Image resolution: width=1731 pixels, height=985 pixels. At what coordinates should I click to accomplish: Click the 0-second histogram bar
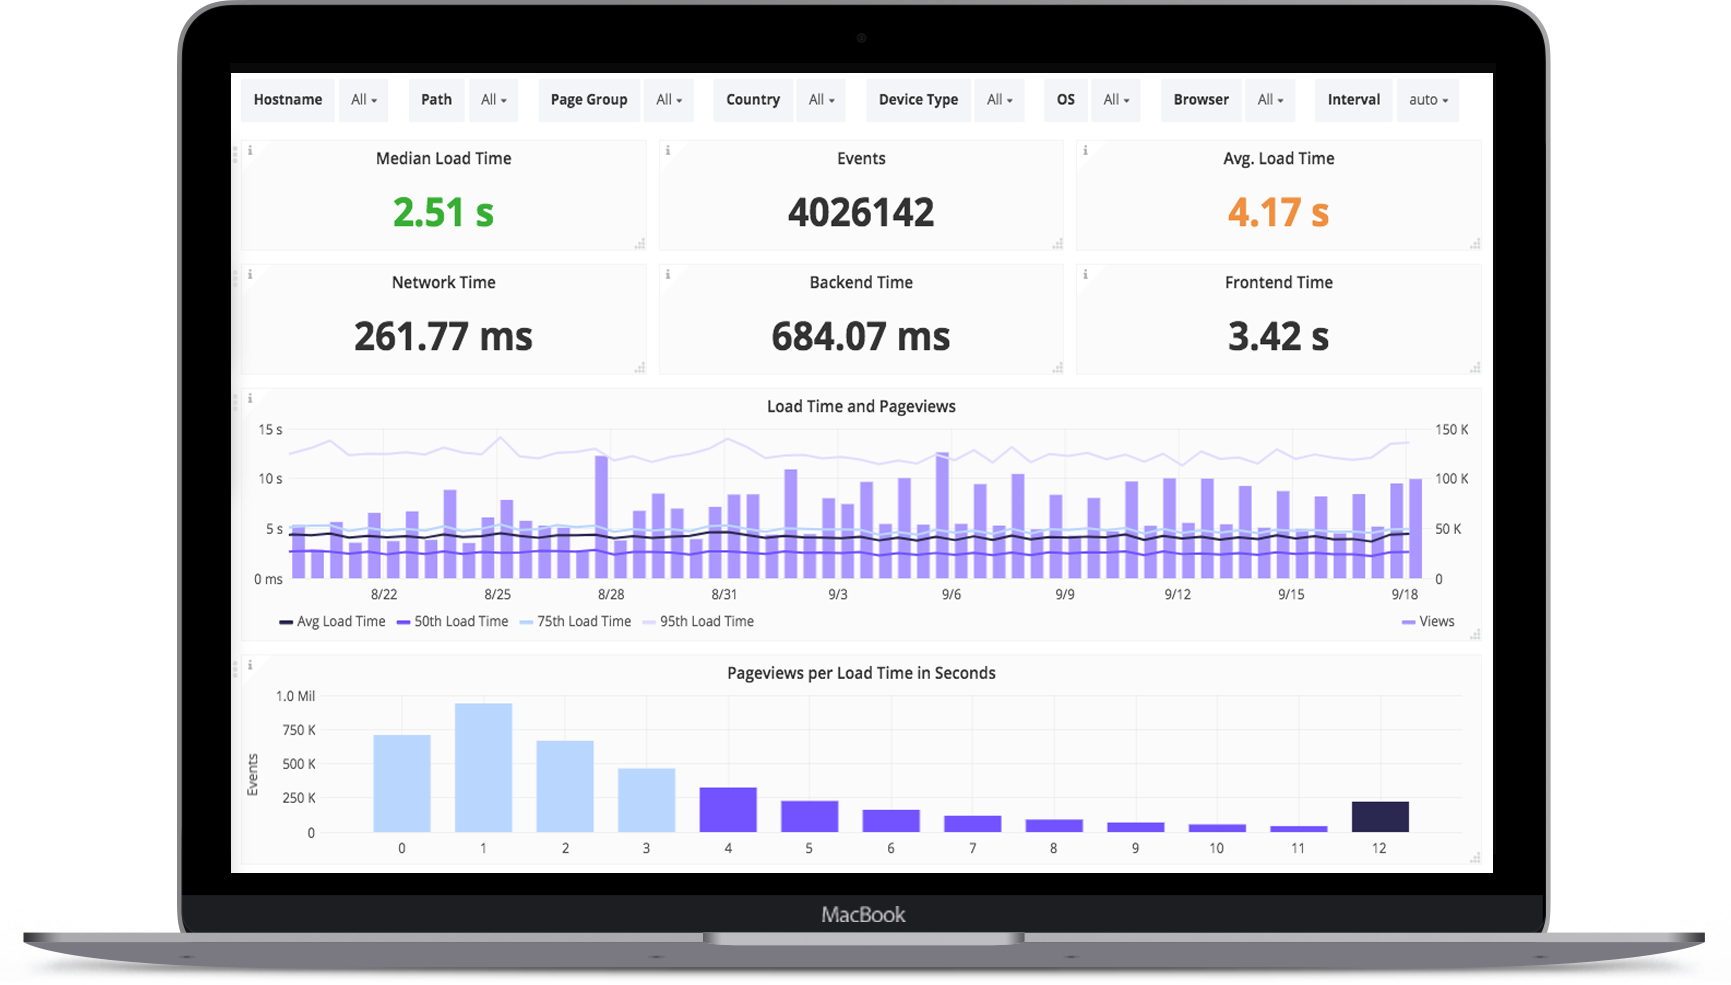click(x=402, y=784)
